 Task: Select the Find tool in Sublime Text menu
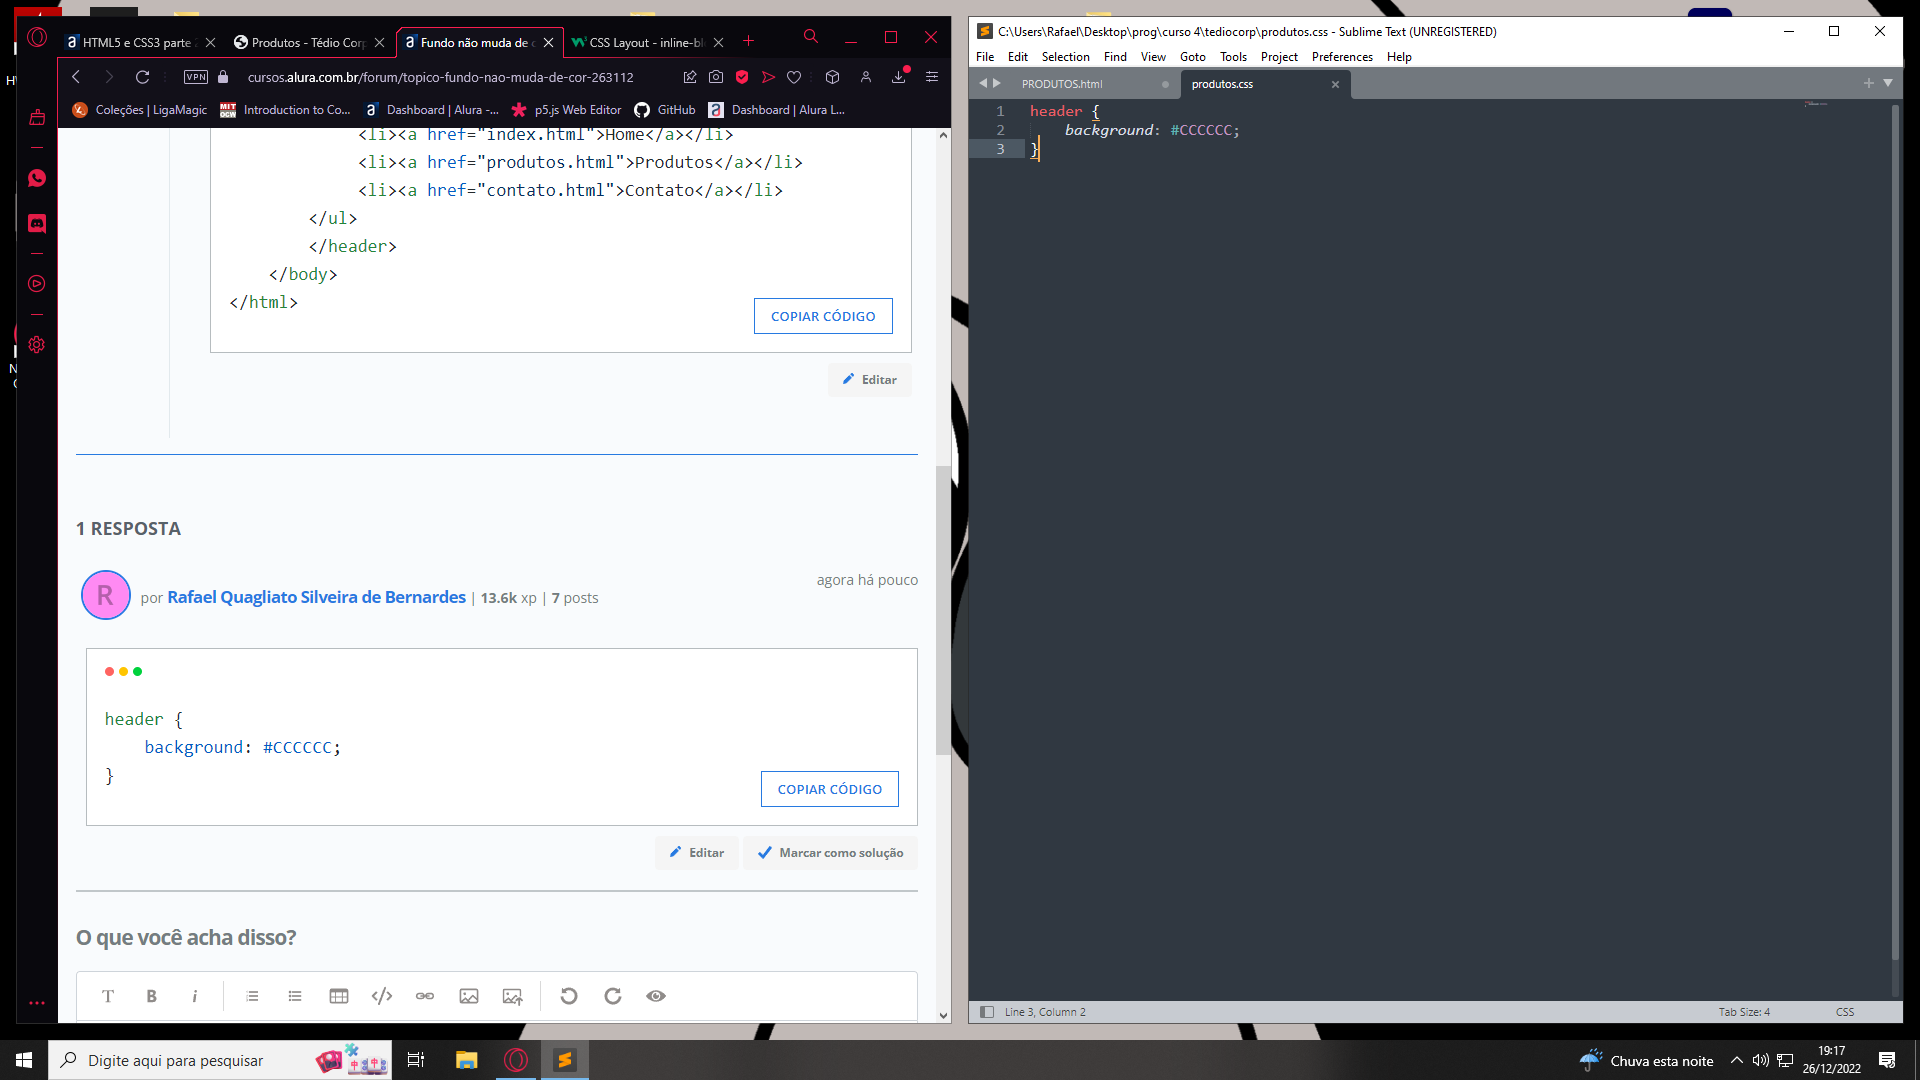[x=1114, y=57]
